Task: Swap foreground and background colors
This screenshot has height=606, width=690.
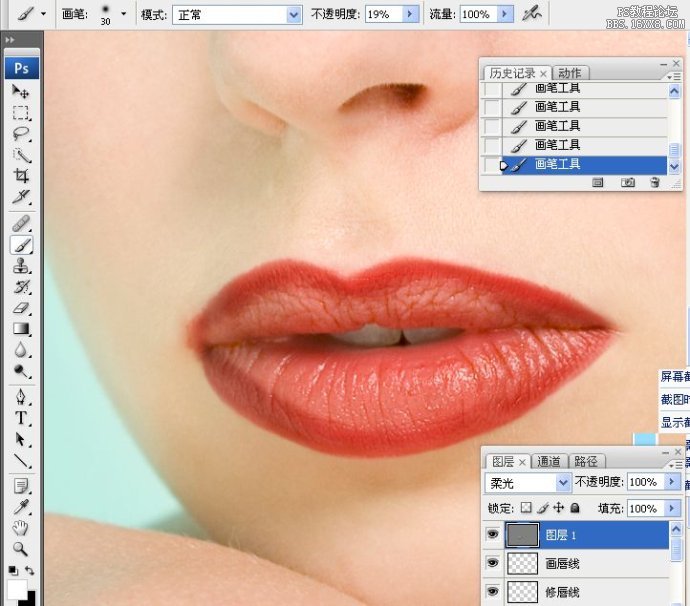Action: coord(29,570)
